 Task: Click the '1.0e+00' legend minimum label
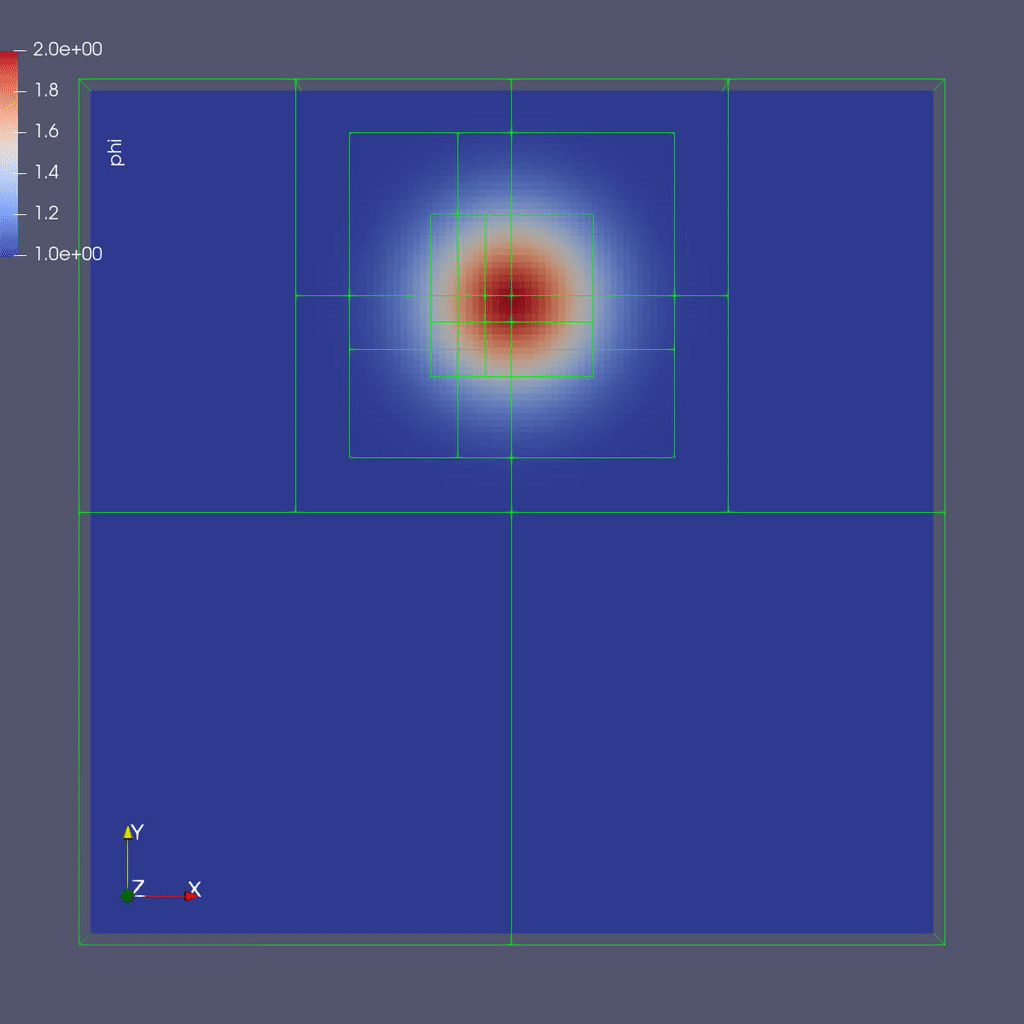[68, 253]
